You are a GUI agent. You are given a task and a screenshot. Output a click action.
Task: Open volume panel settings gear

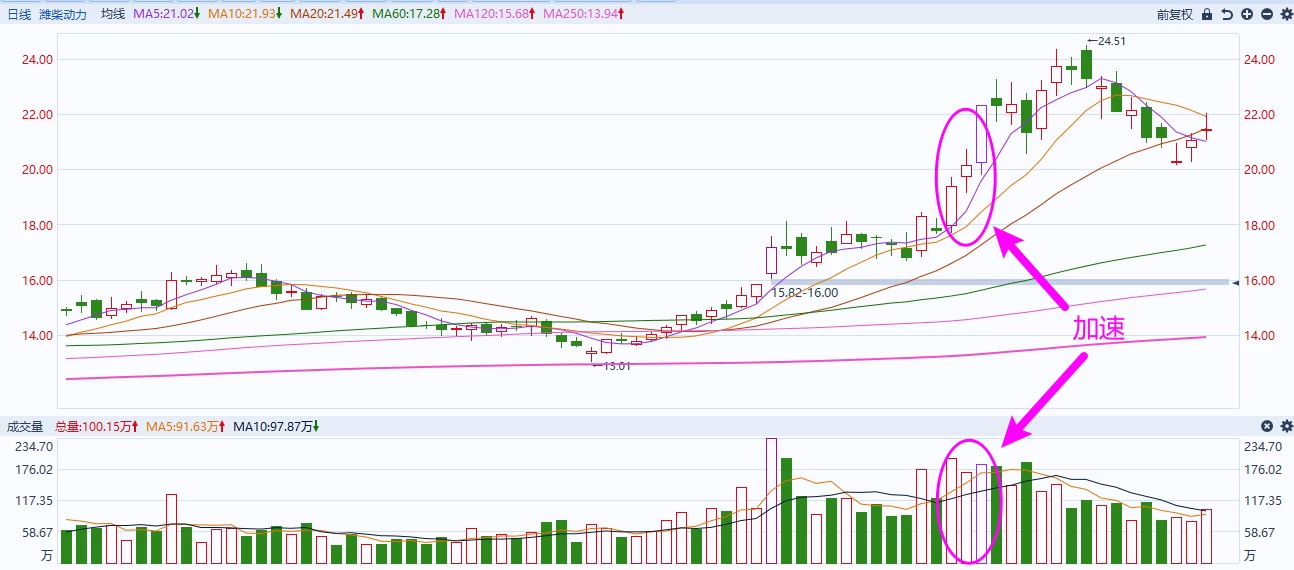click(1286, 426)
